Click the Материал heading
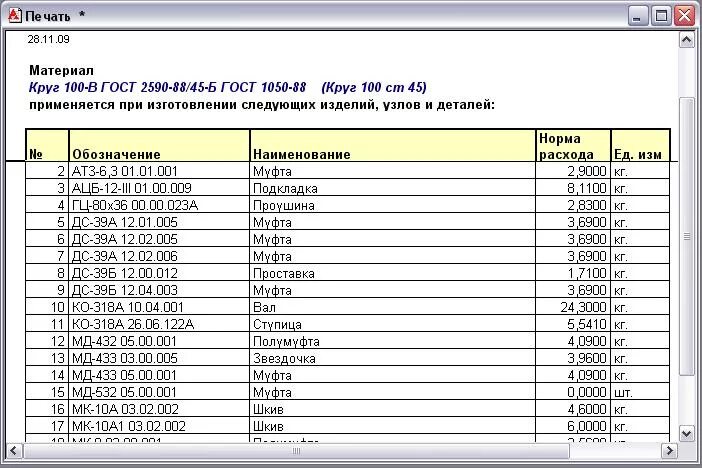The width and height of the screenshot is (702, 468). pos(61,70)
